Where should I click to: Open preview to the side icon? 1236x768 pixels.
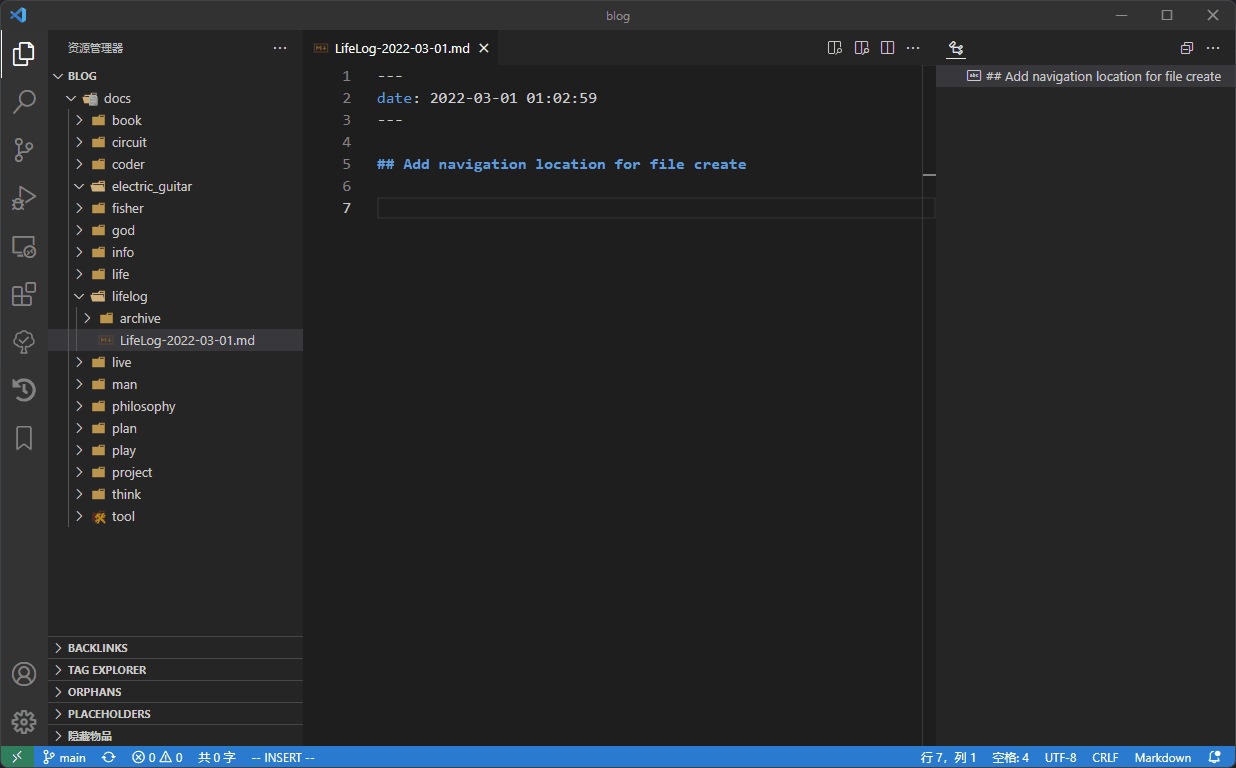[836, 48]
